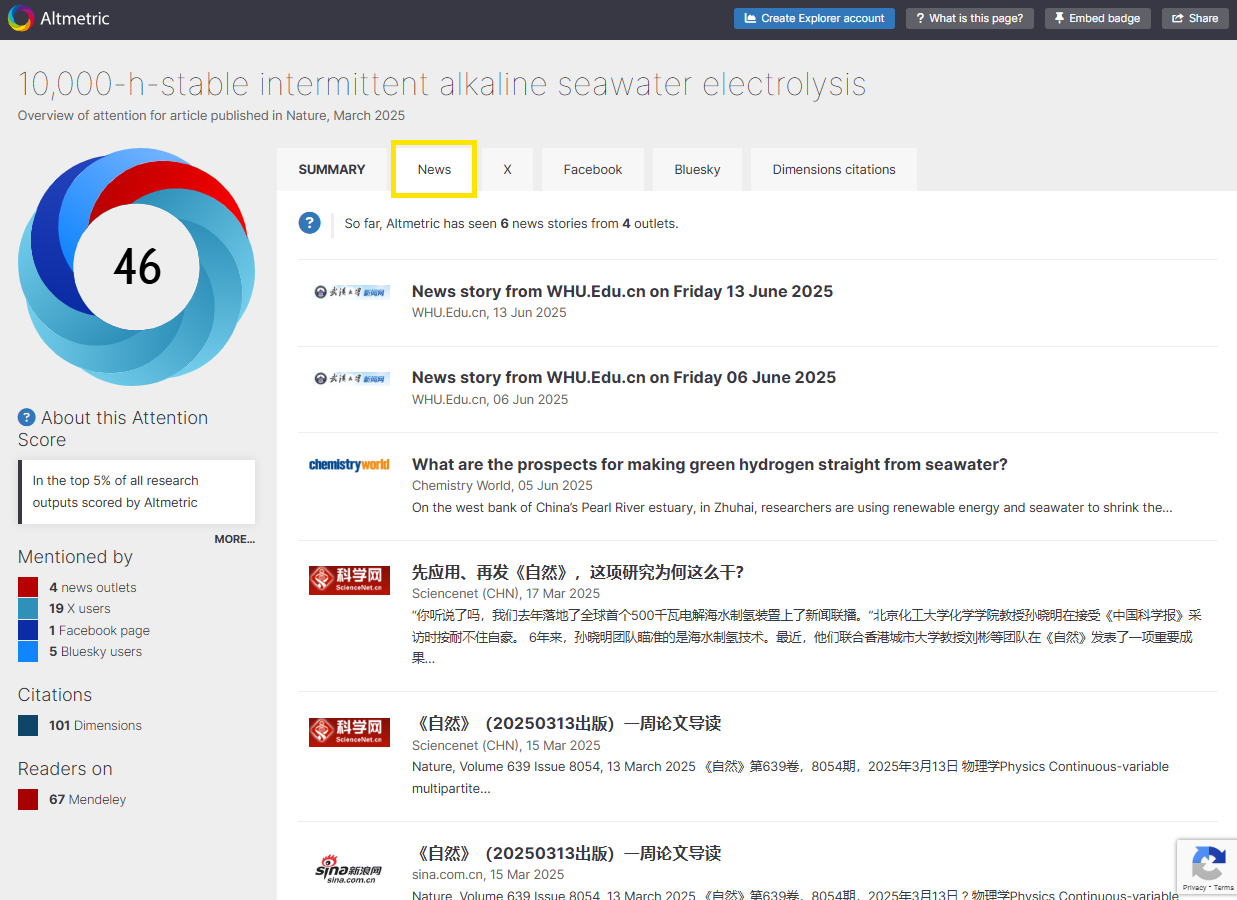Switch to the SUMMARY tab
Image resolution: width=1237 pixels, height=900 pixels.
point(332,169)
